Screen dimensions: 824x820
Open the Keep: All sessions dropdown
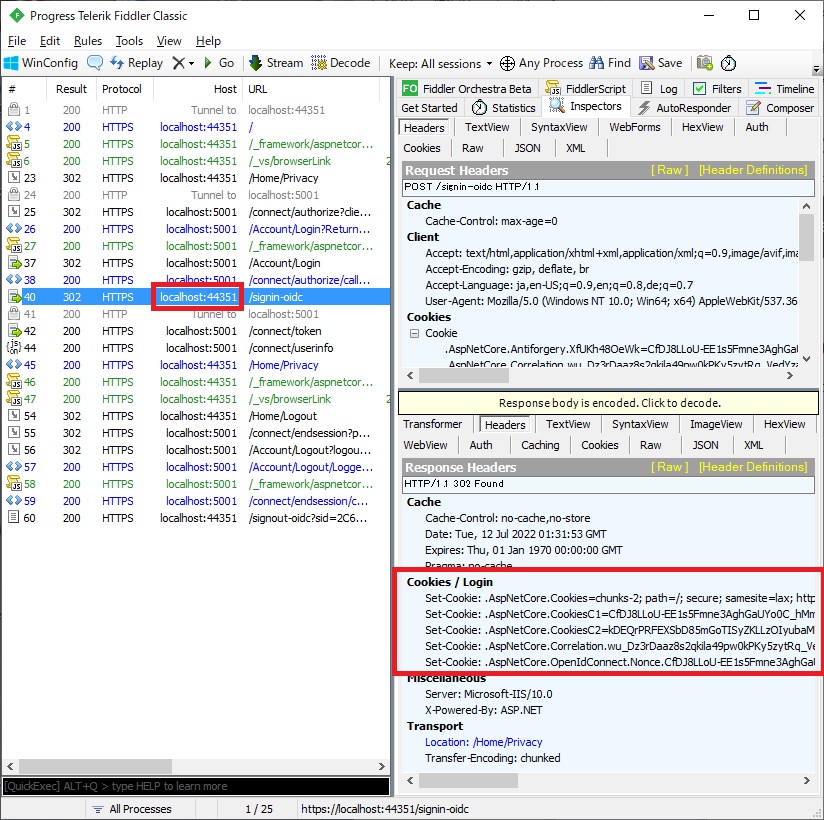pos(440,64)
